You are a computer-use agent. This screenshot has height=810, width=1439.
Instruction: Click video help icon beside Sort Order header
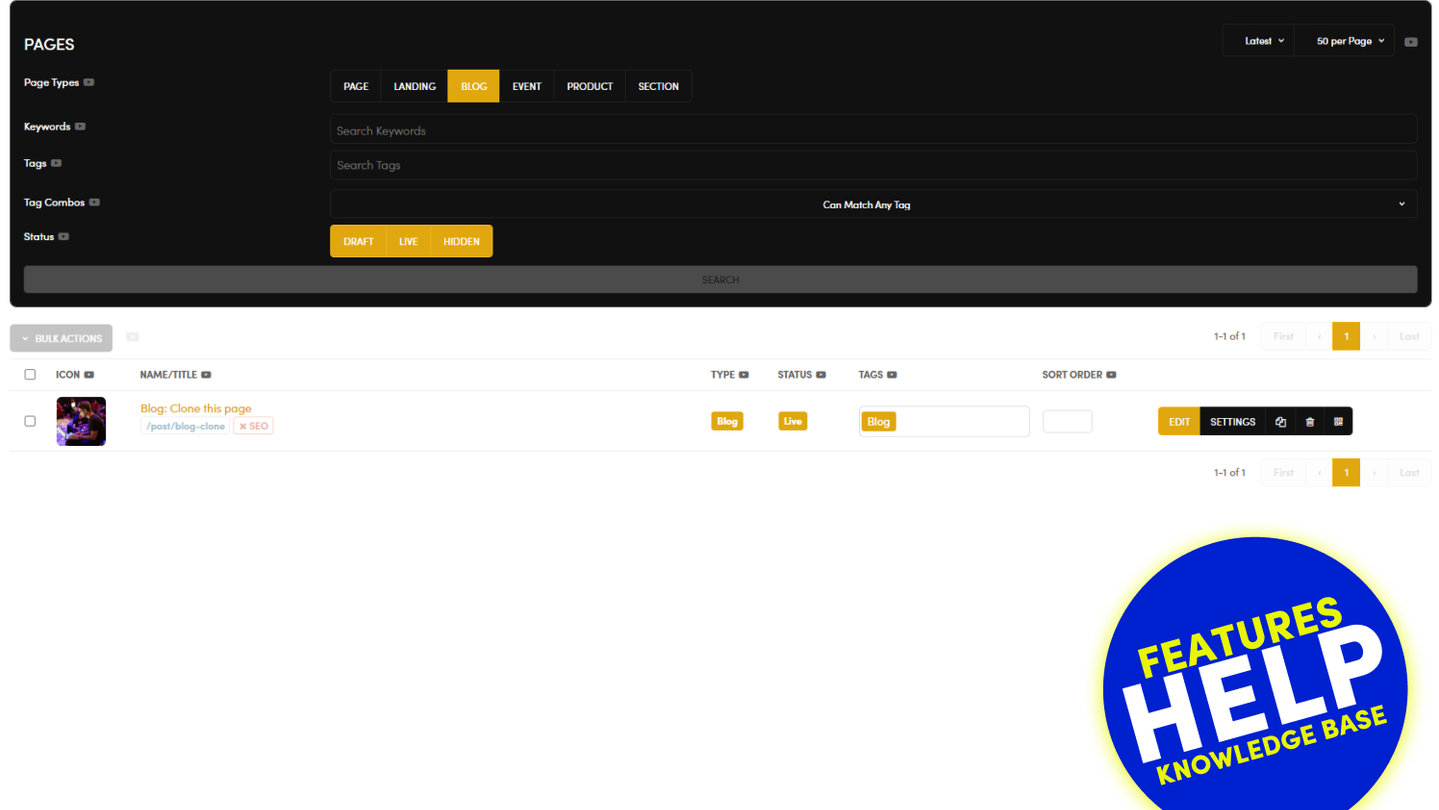pos(1111,375)
